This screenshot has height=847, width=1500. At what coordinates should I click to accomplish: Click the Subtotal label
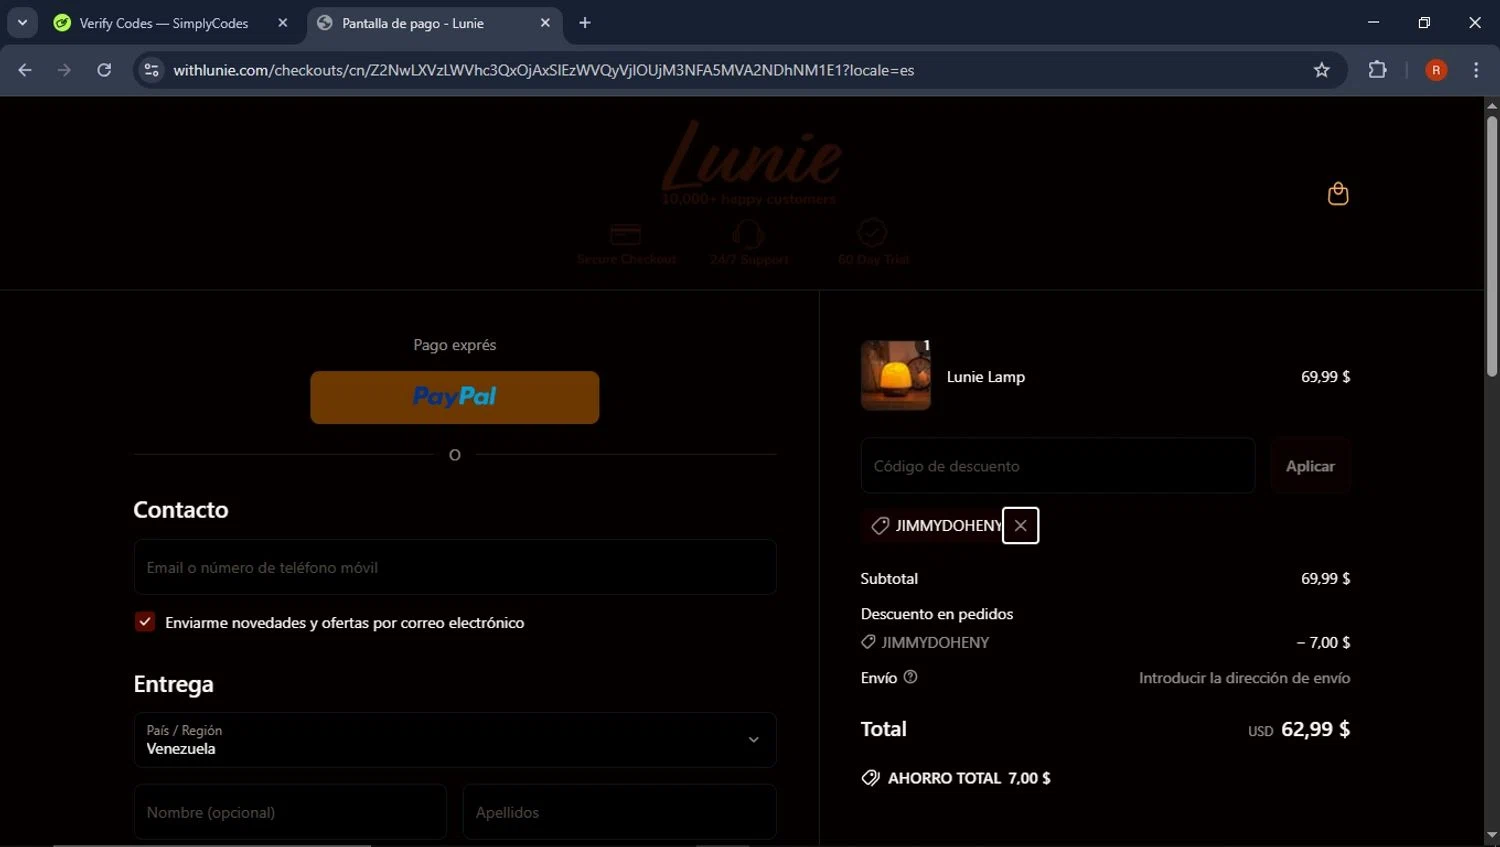coord(889,578)
